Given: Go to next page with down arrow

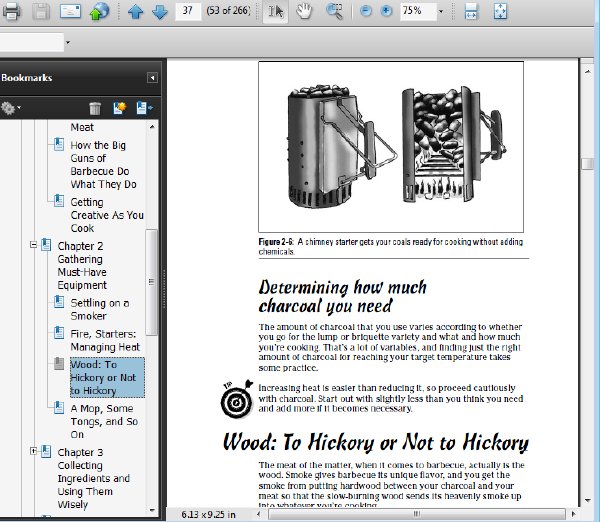Looking at the screenshot, I should 160,11.
